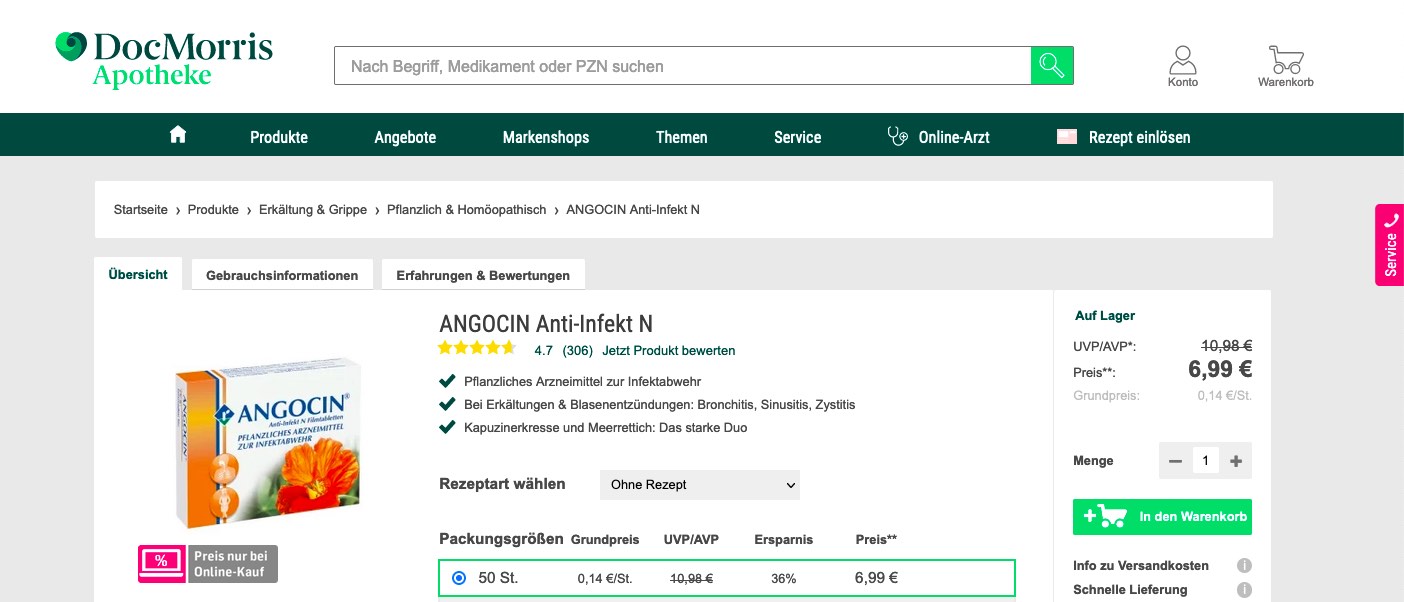Show info about Schnelle Lieferung

1245,590
